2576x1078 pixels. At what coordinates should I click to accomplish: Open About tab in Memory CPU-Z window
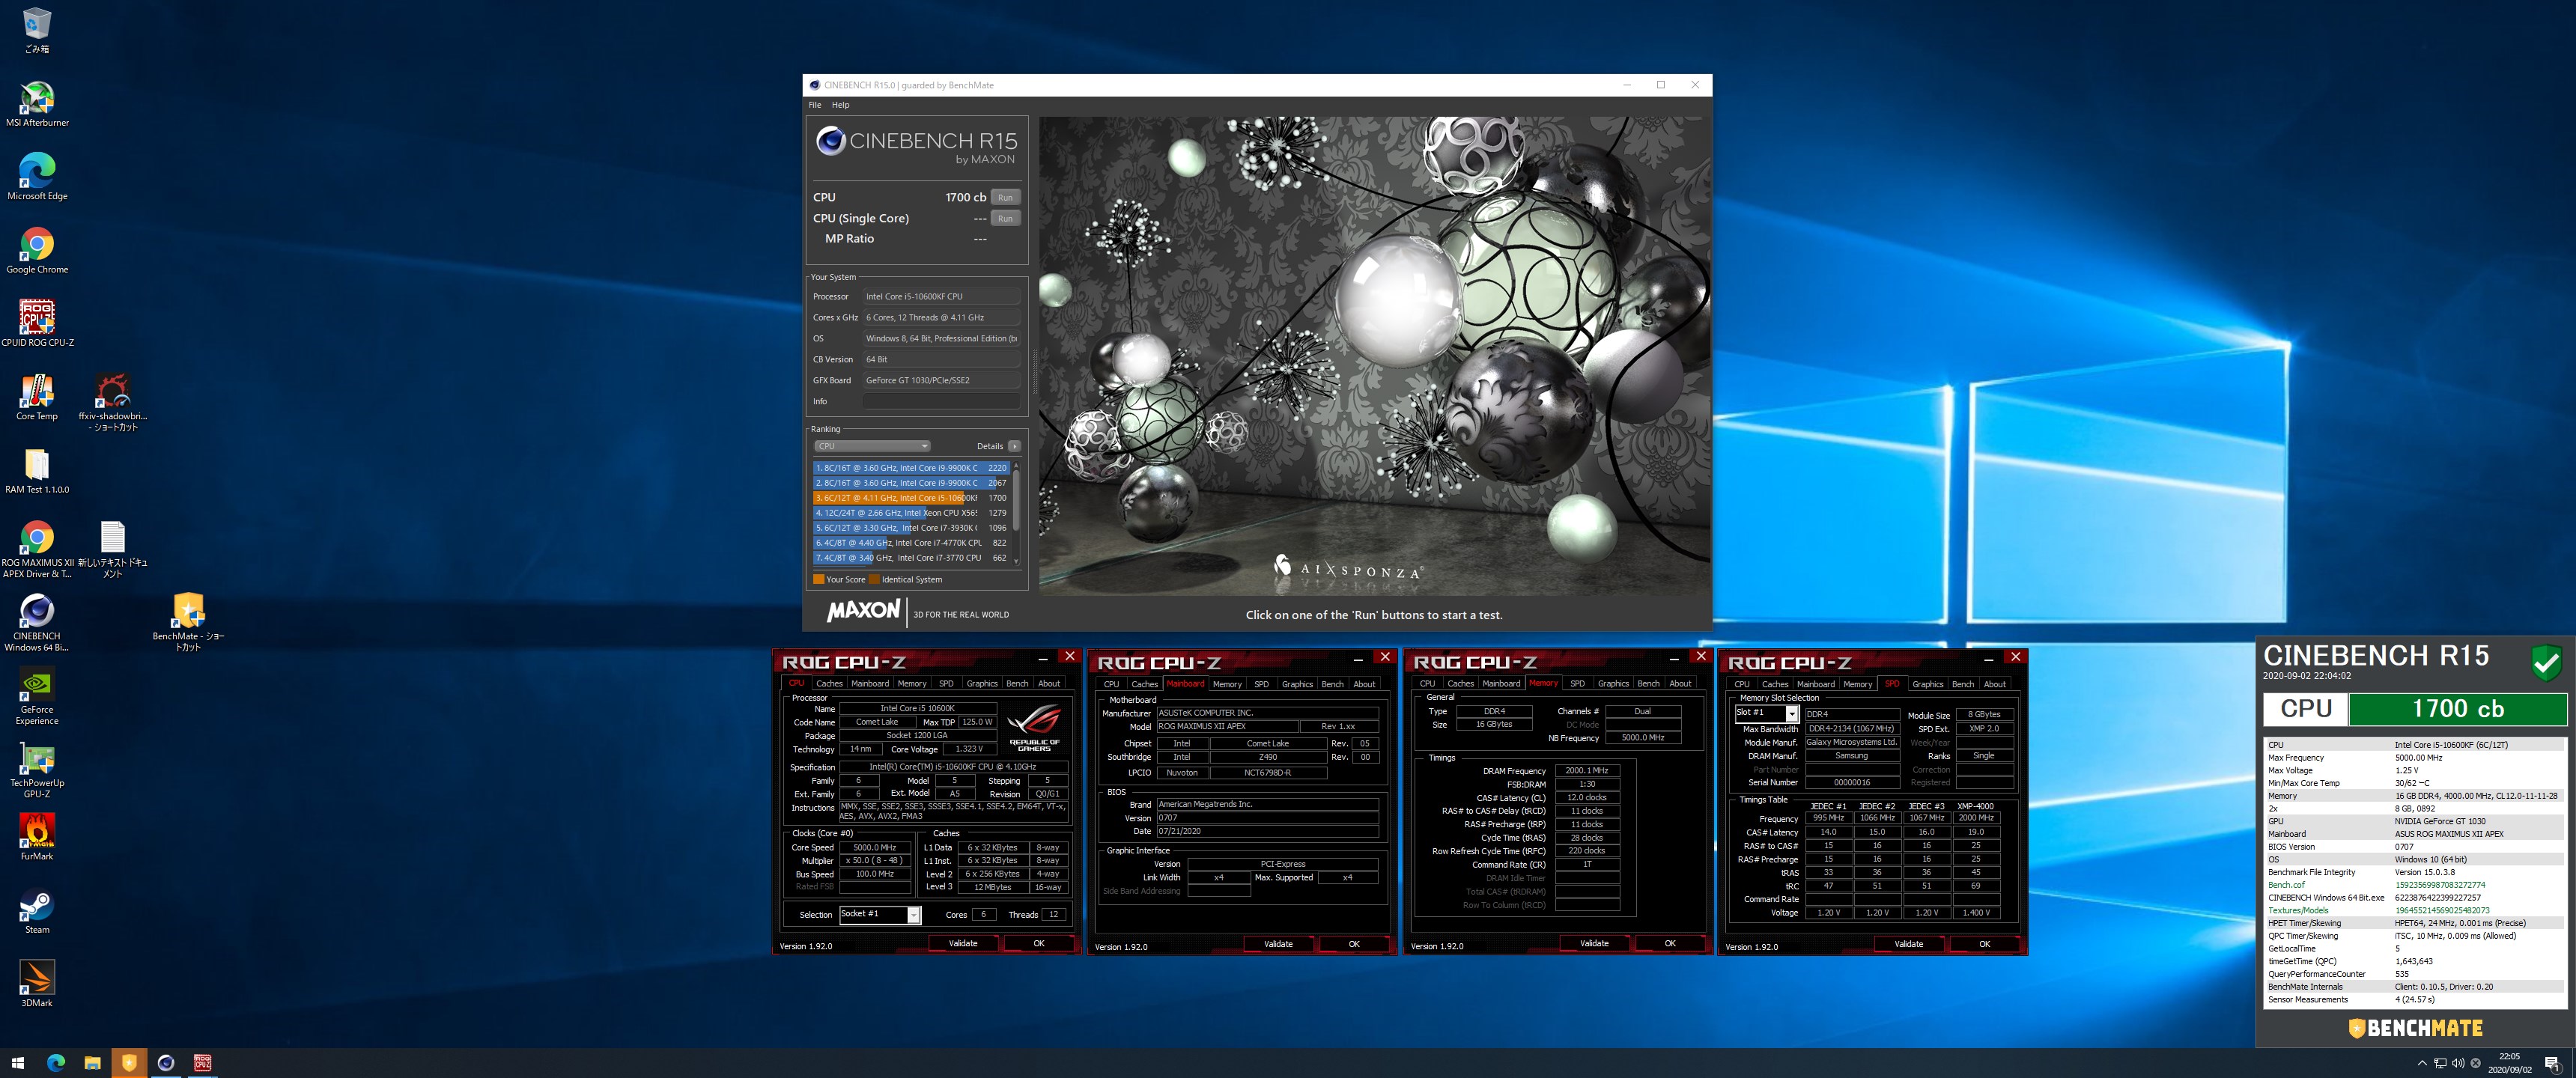click(x=1681, y=683)
